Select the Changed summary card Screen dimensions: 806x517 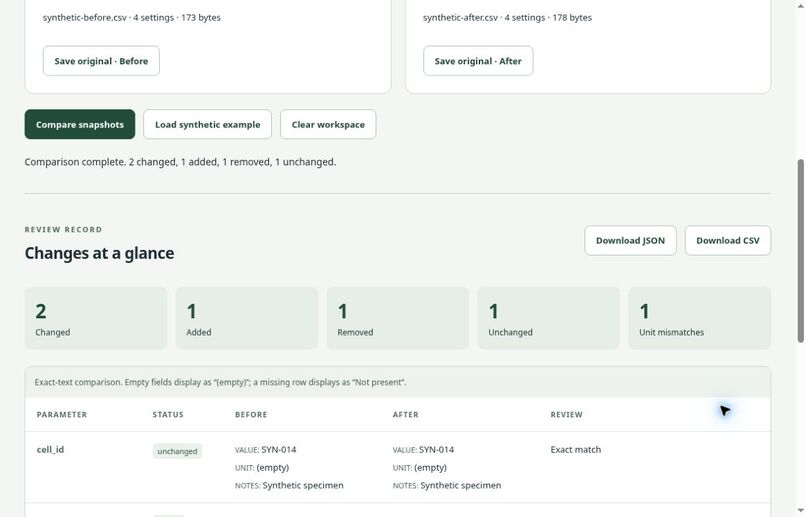[96, 318]
